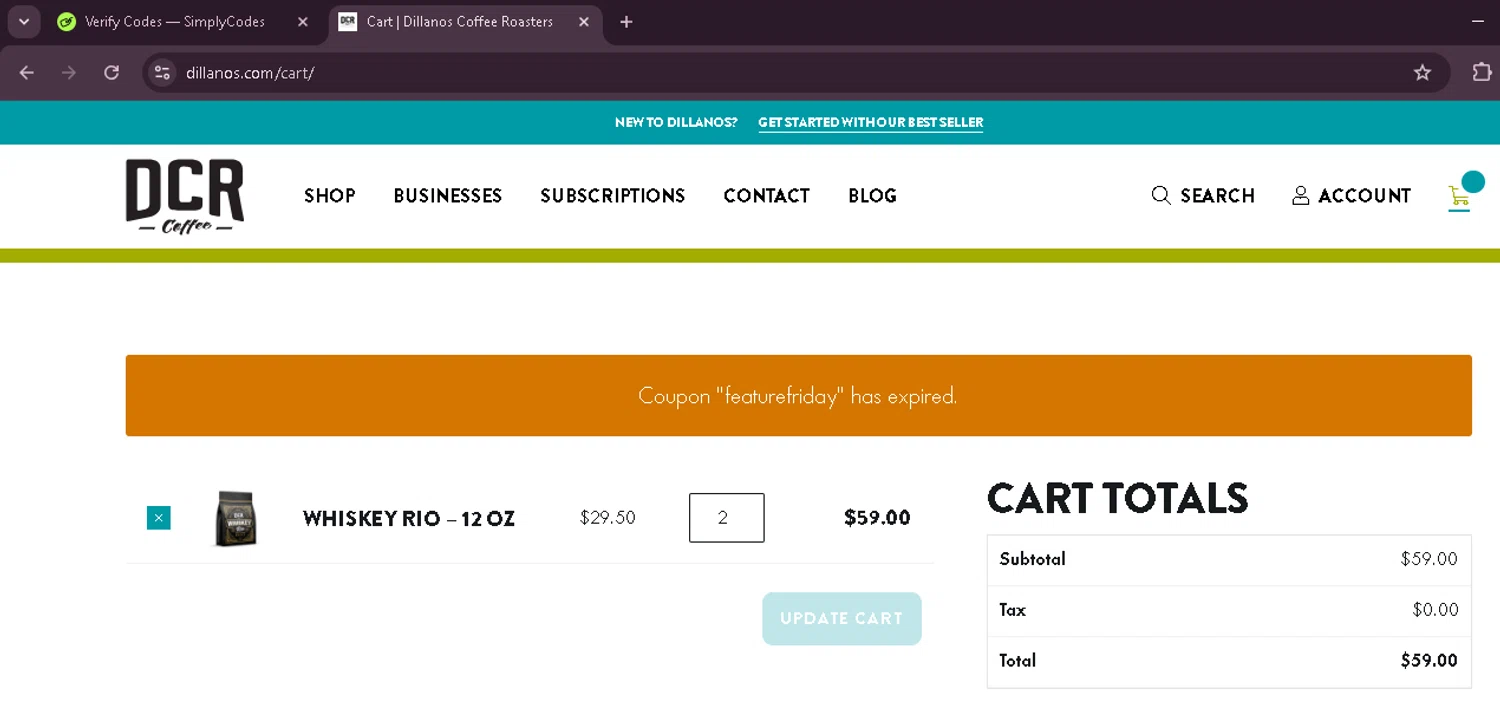Remove Whiskey Rio from the cart
The height and width of the screenshot is (717, 1500).
[x=158, y=518]
